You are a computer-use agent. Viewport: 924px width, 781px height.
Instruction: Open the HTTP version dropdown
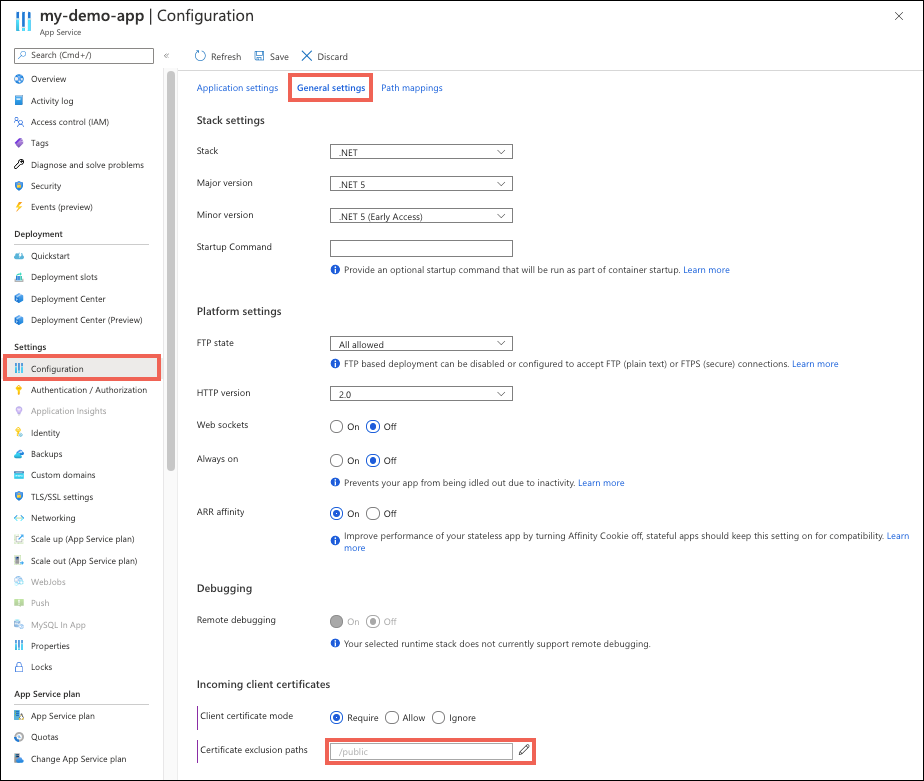(421, 394)
